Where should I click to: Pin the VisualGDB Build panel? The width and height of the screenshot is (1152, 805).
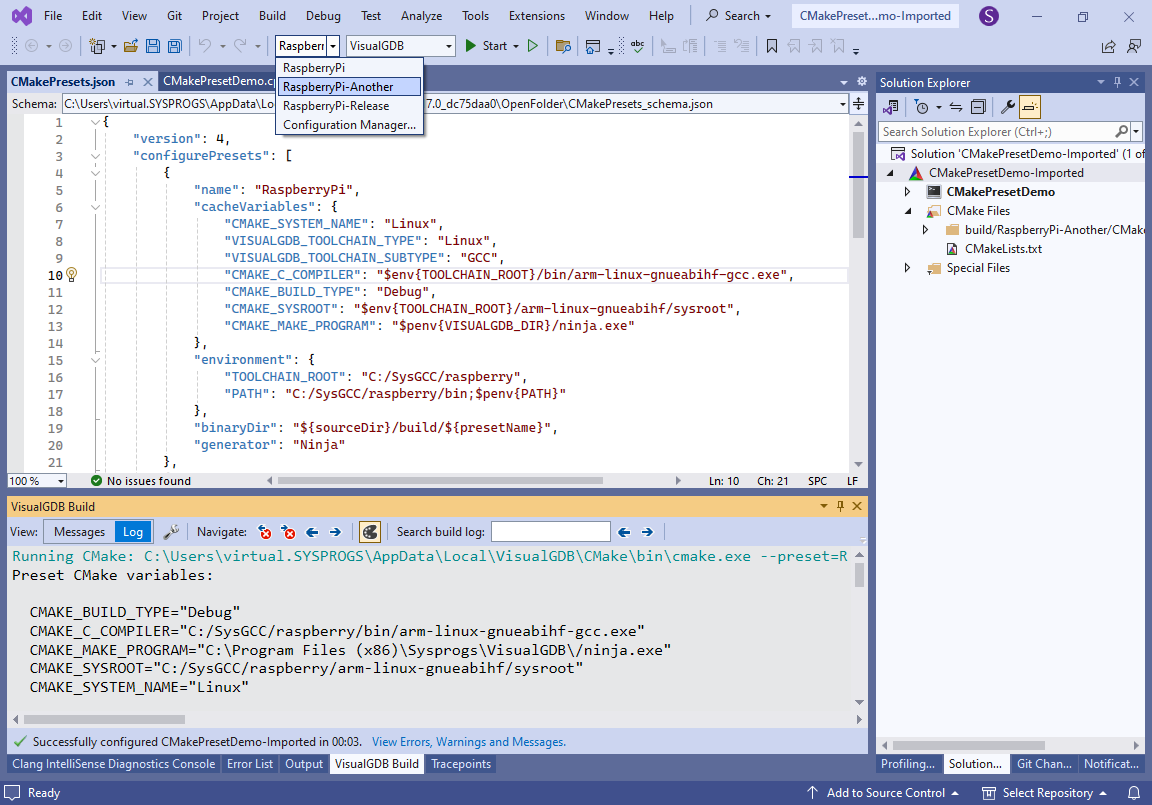840,506
